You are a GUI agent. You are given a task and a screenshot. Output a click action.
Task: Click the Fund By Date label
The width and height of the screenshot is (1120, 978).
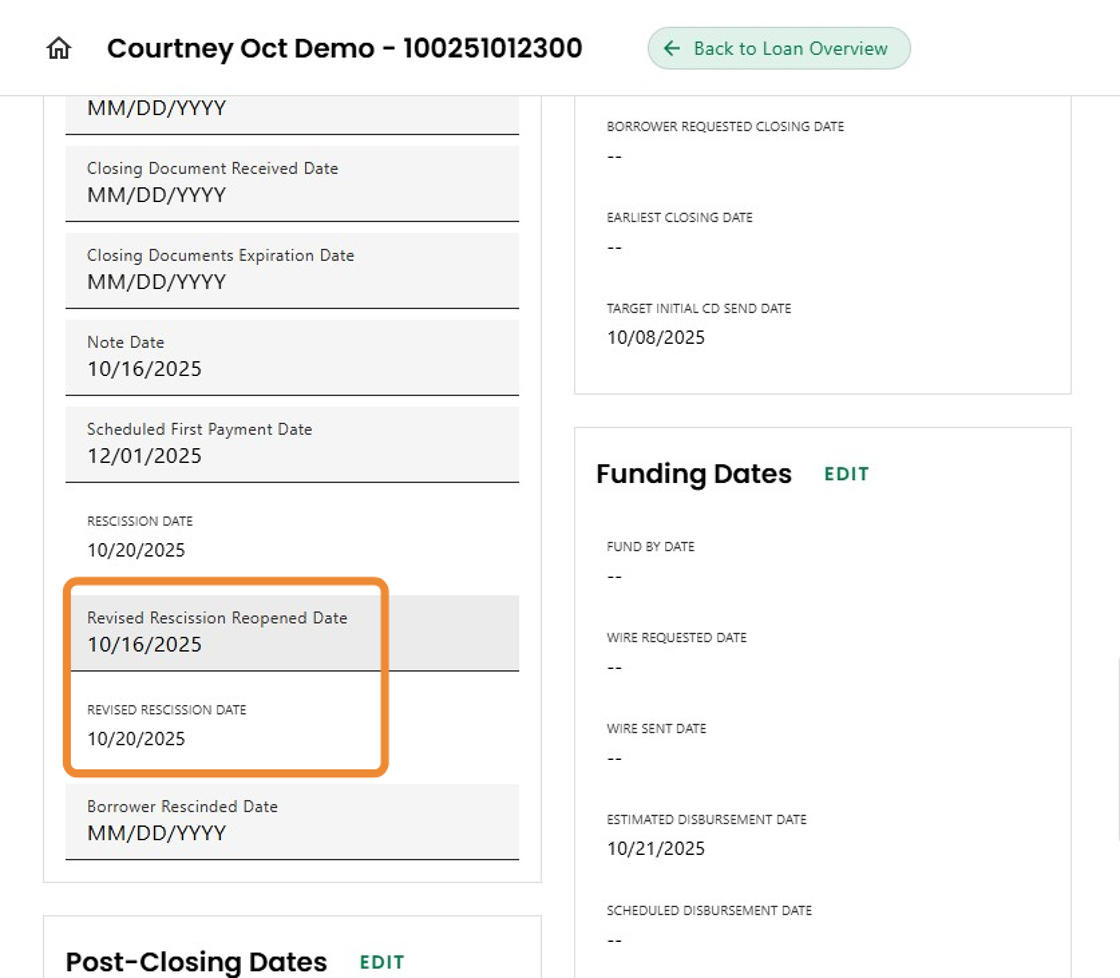[651, 547]
